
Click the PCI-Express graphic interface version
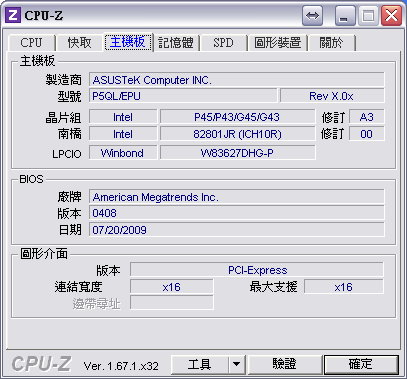coord(257,270)
